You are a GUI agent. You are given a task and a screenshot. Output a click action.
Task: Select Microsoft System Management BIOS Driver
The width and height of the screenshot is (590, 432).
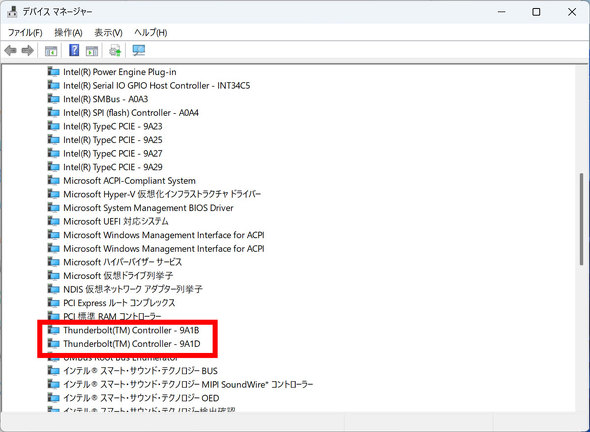click(x=148, y=208)
